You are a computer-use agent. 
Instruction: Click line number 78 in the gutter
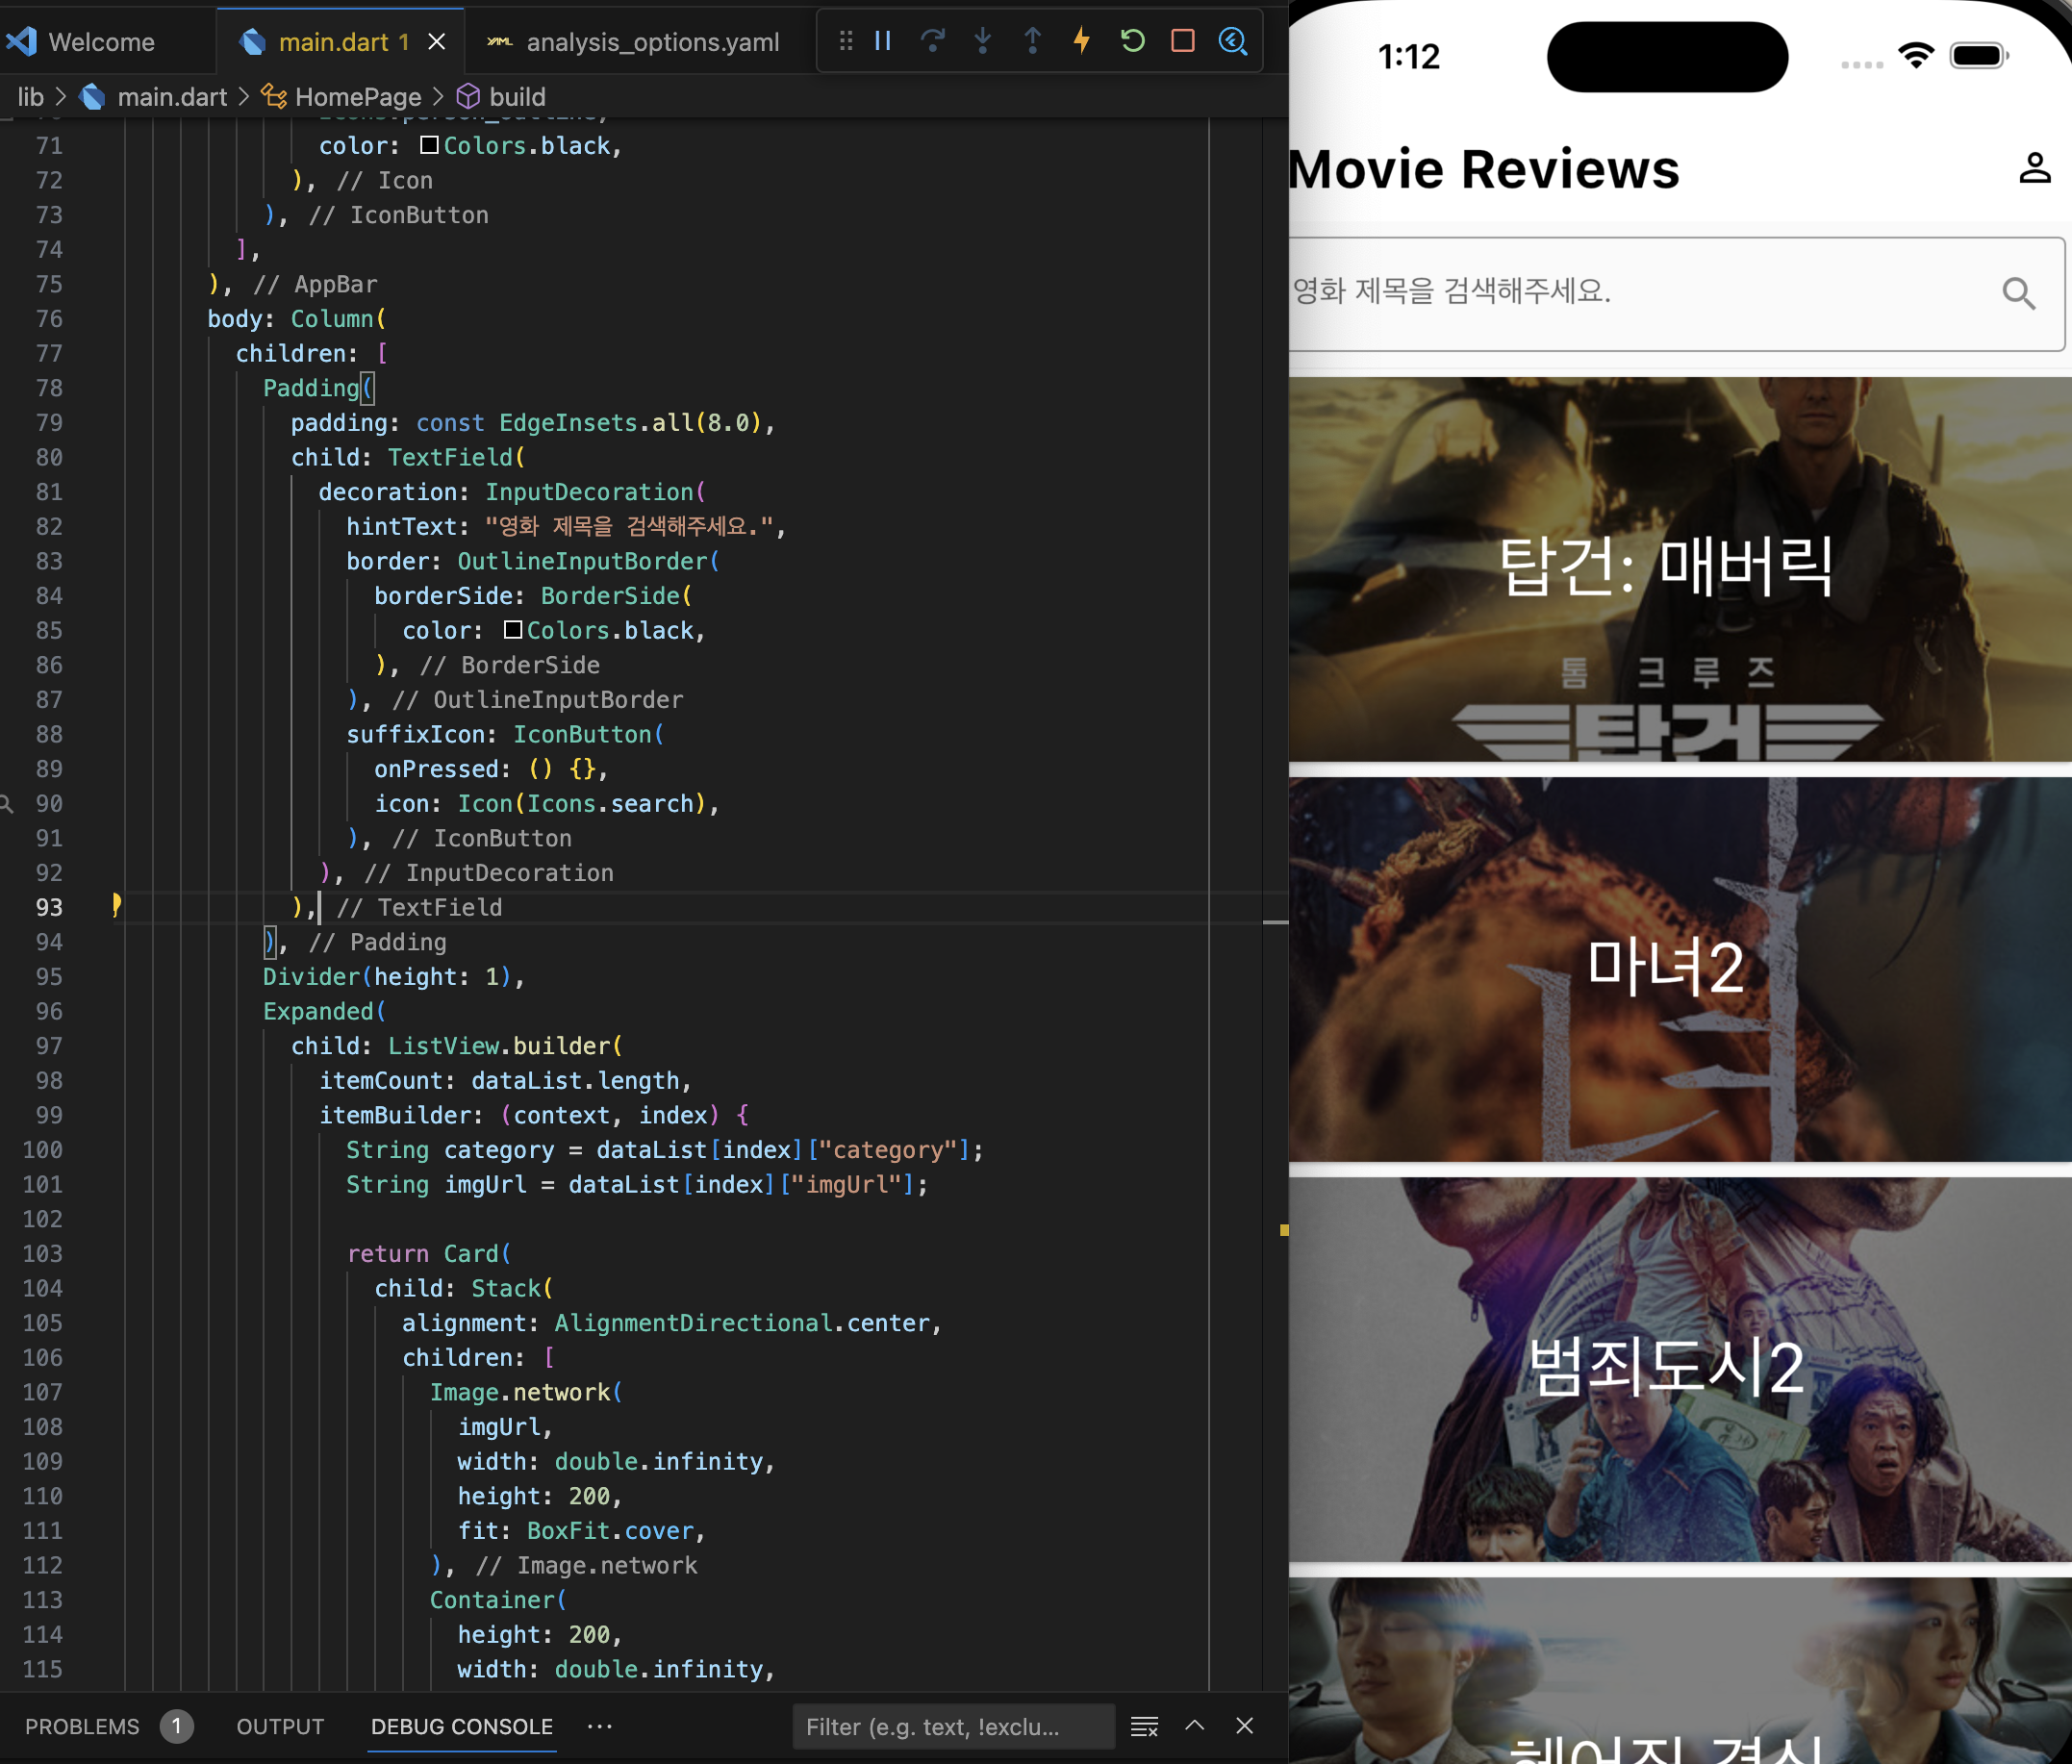[49, 388]
